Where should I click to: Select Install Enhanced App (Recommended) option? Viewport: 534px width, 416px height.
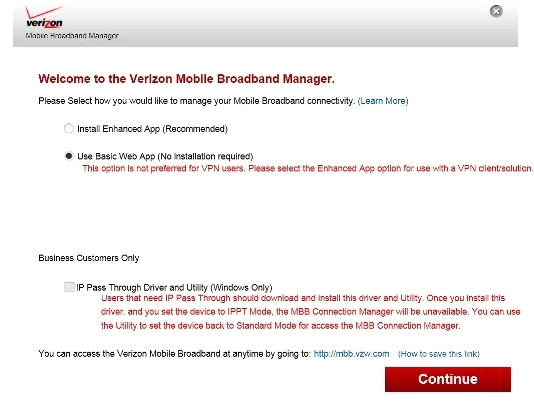tap(69, 128)
